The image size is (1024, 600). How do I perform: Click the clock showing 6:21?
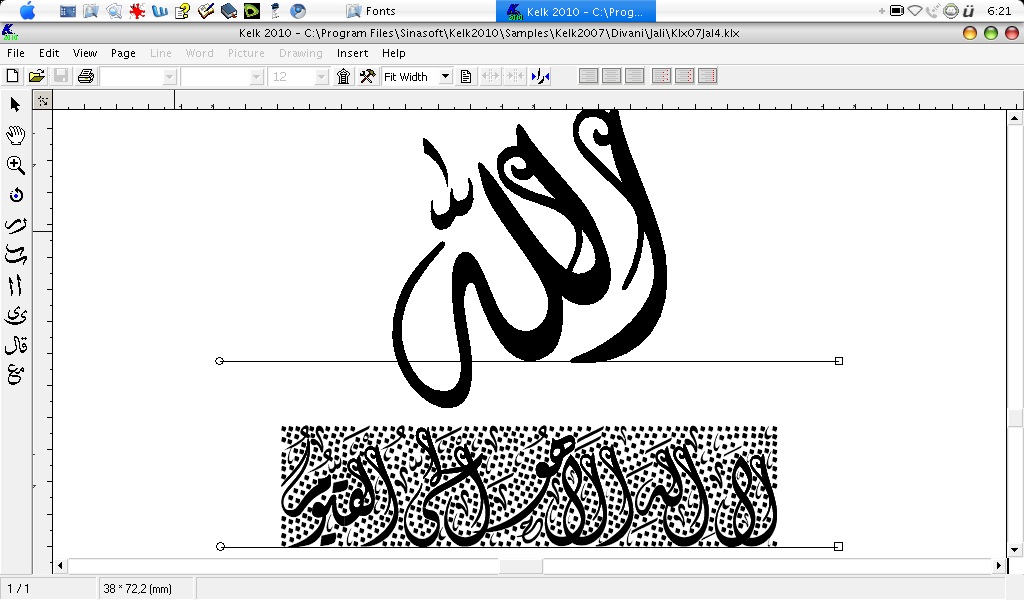click(999, 11)
